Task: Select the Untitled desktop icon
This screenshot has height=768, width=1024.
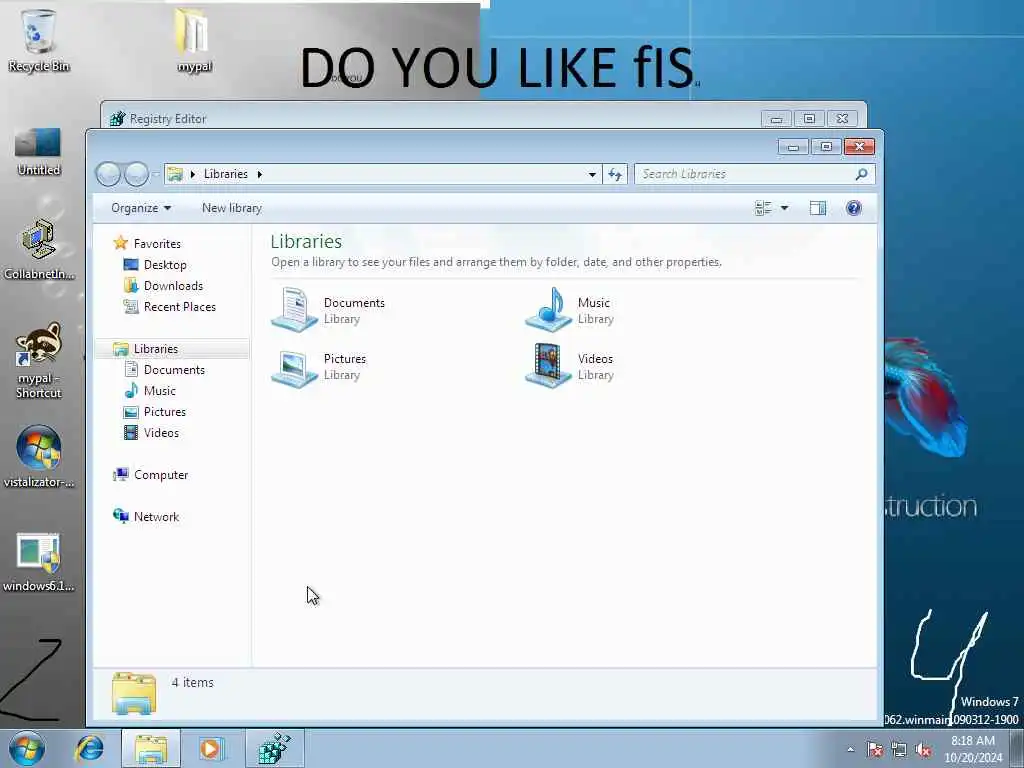Action: [x=39, y=152]
